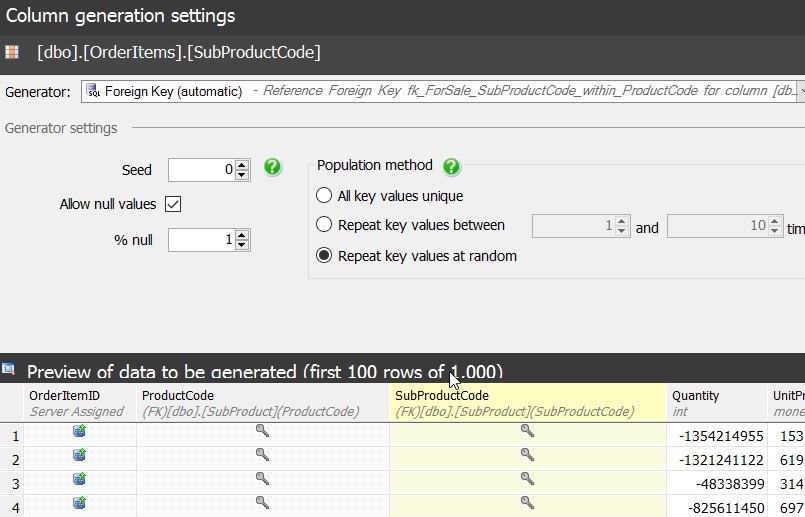
Task: Open help for Population method
Action: point(451,166)
